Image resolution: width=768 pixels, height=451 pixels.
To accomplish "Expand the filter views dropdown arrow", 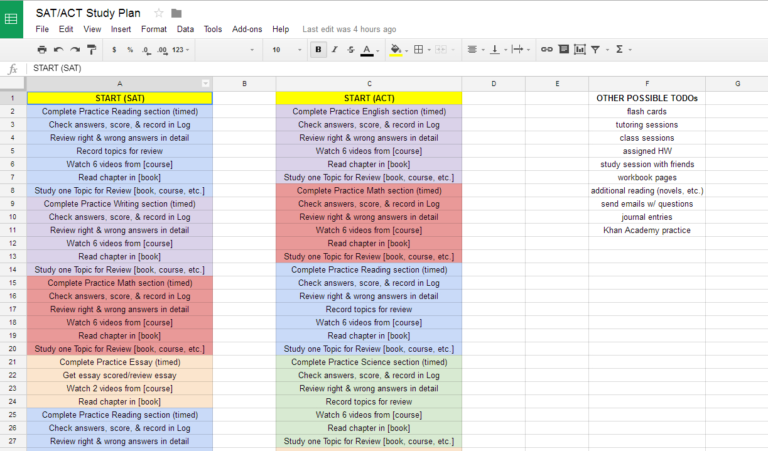I will point(607,50).
